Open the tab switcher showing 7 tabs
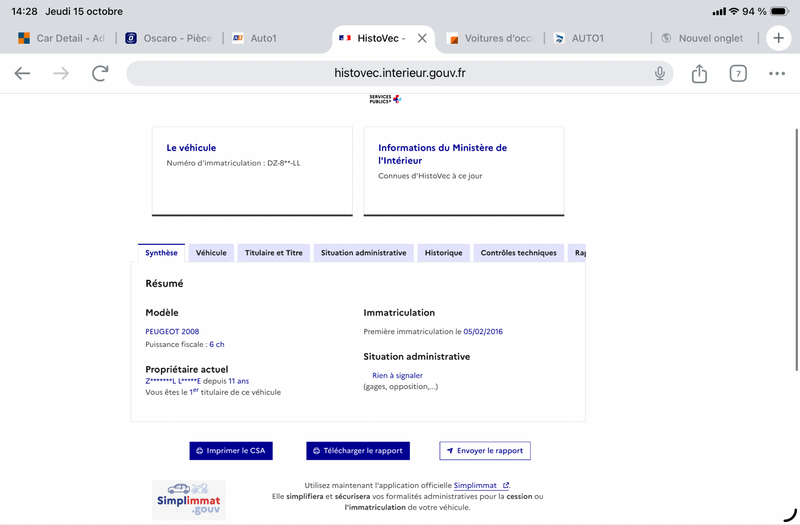This screenshot has height=525, width=800. click(738, 73)
